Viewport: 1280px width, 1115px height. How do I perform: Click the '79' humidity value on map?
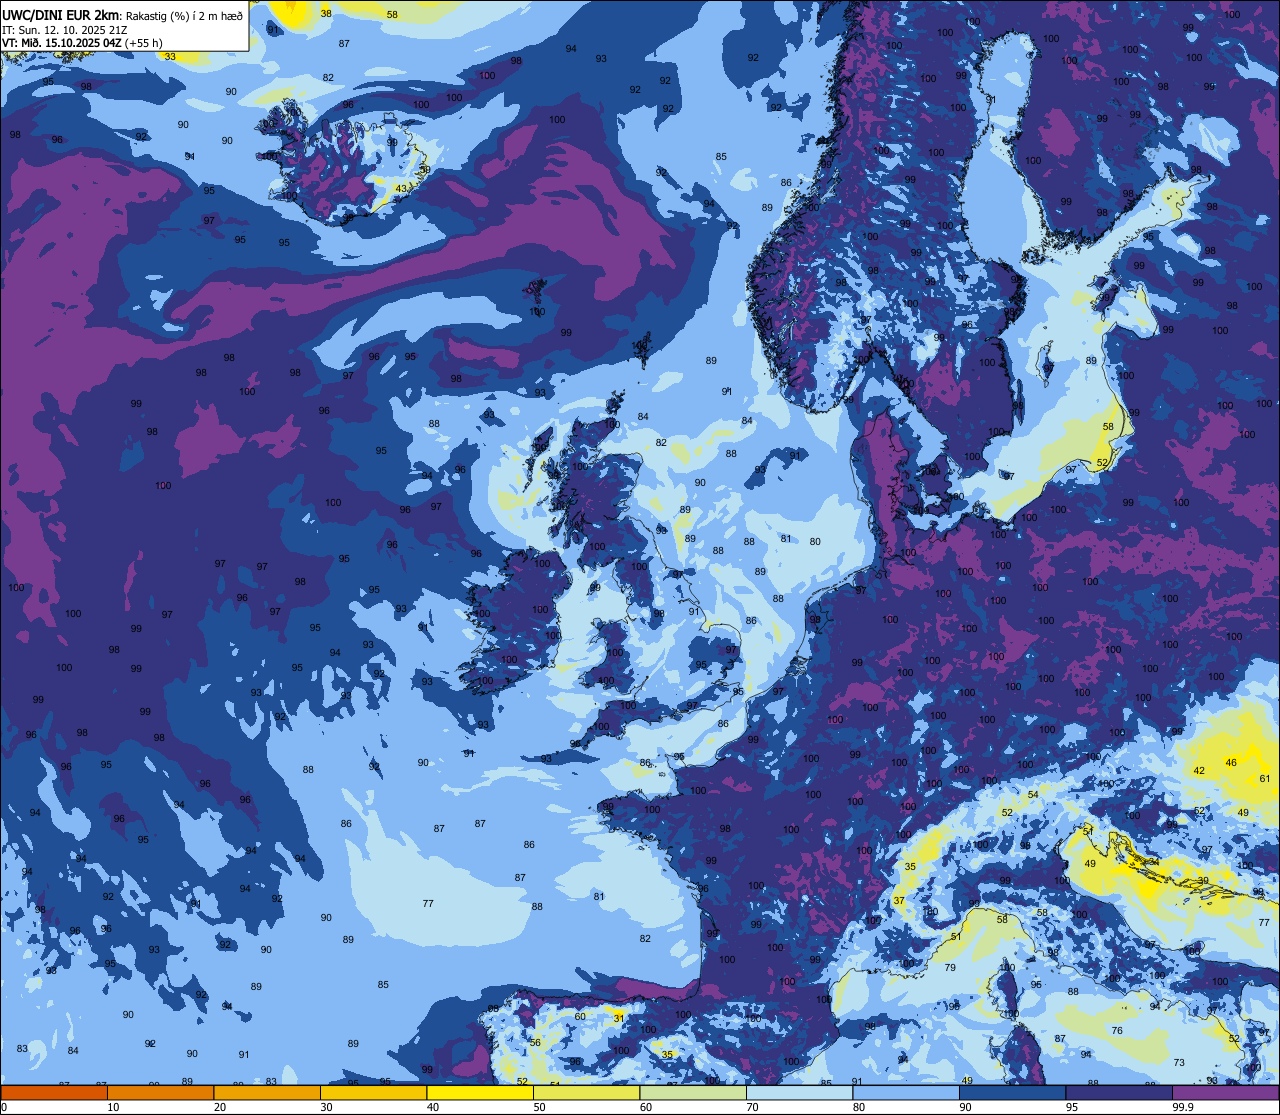pos(950,968)
